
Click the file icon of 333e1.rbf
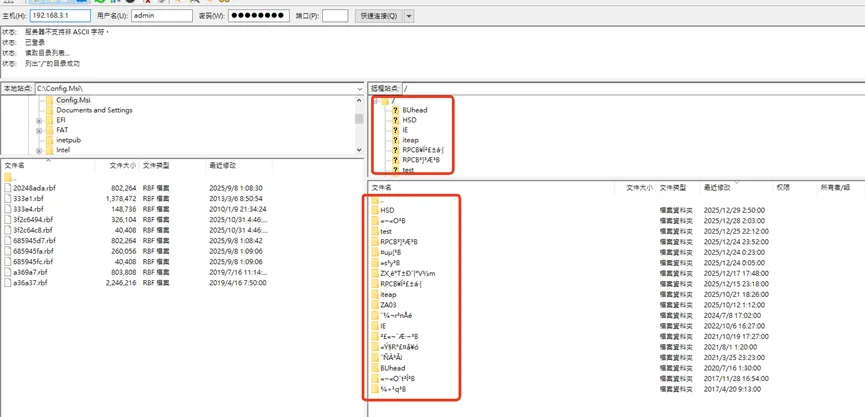pos(7,199)
